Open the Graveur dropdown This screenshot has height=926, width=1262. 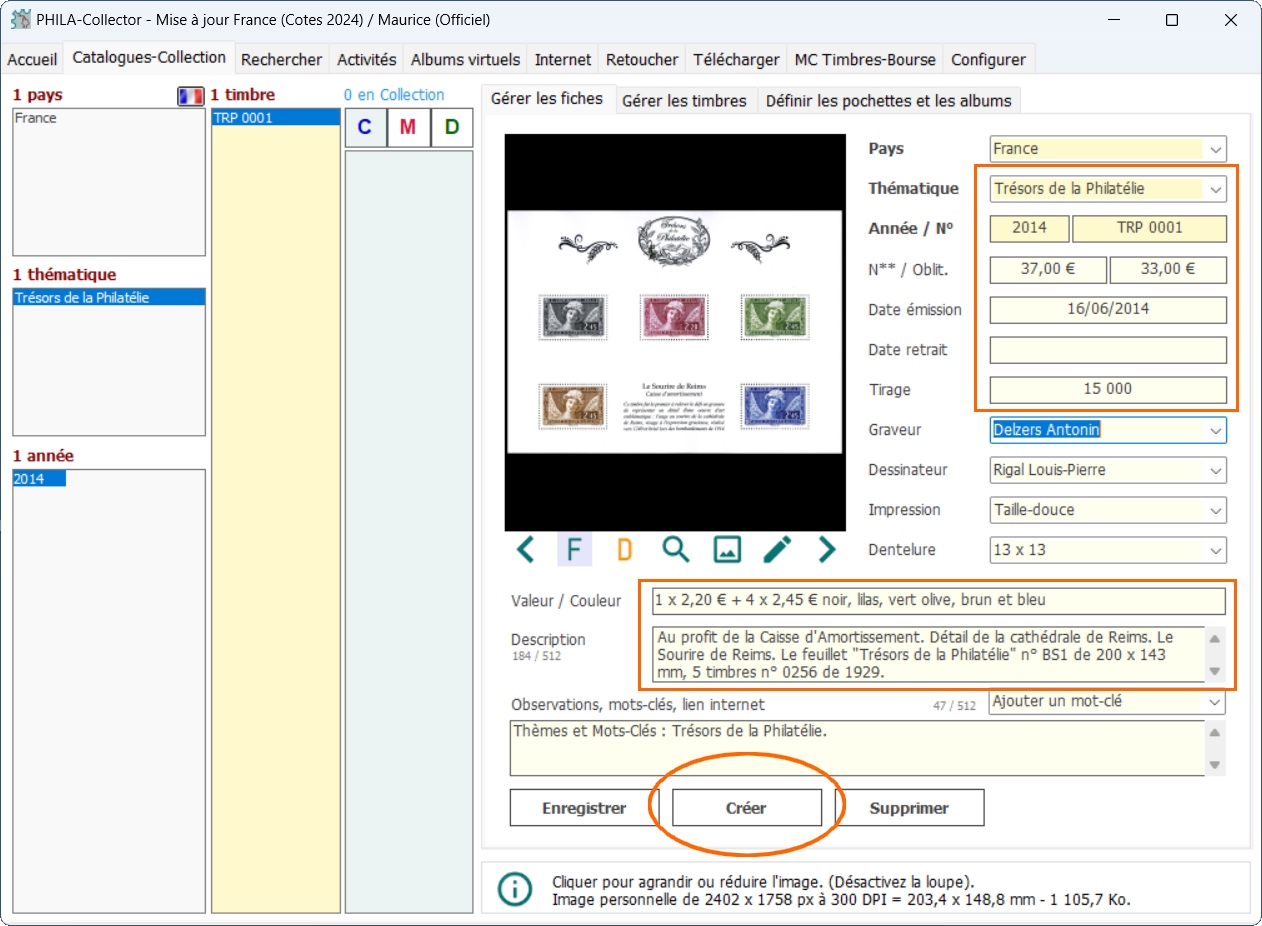point(1215,430)
